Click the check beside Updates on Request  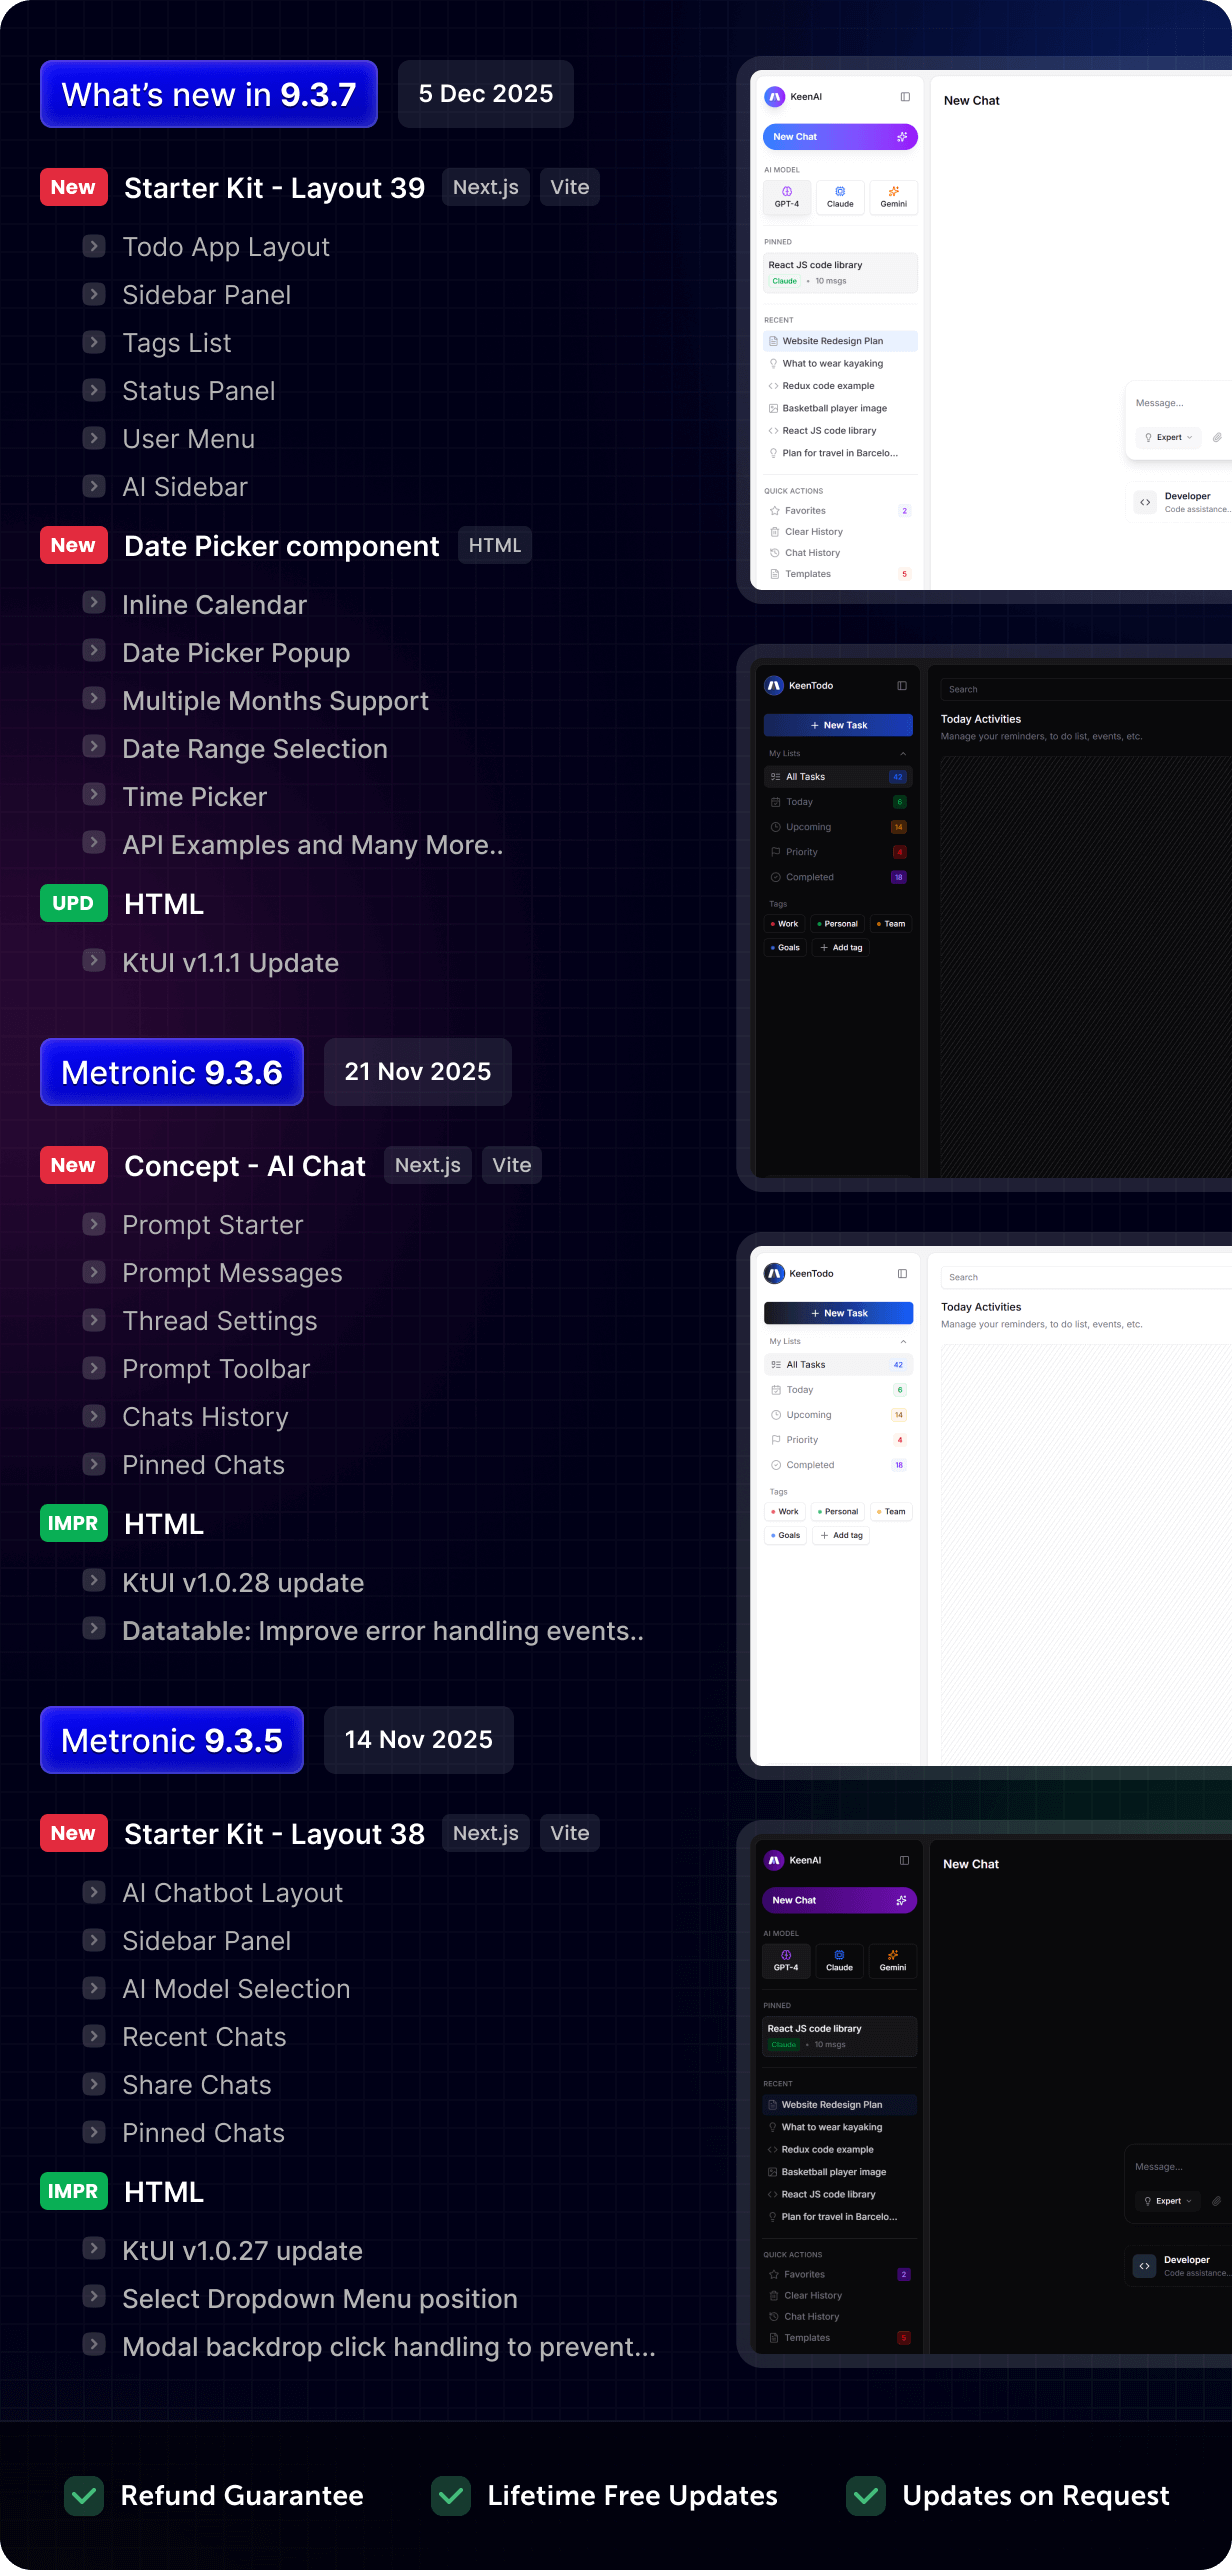point(866,2496)
